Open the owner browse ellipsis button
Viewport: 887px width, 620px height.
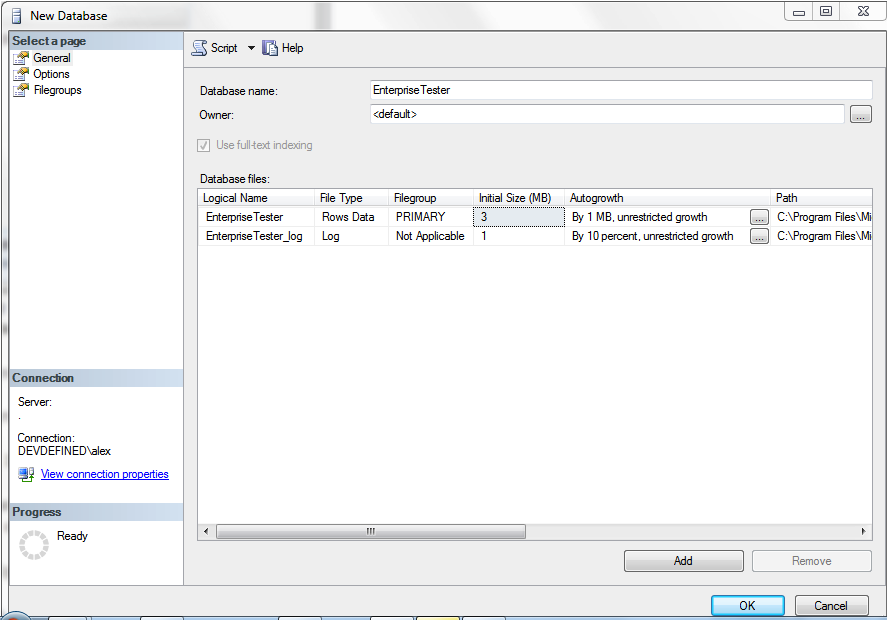[860, 115]
